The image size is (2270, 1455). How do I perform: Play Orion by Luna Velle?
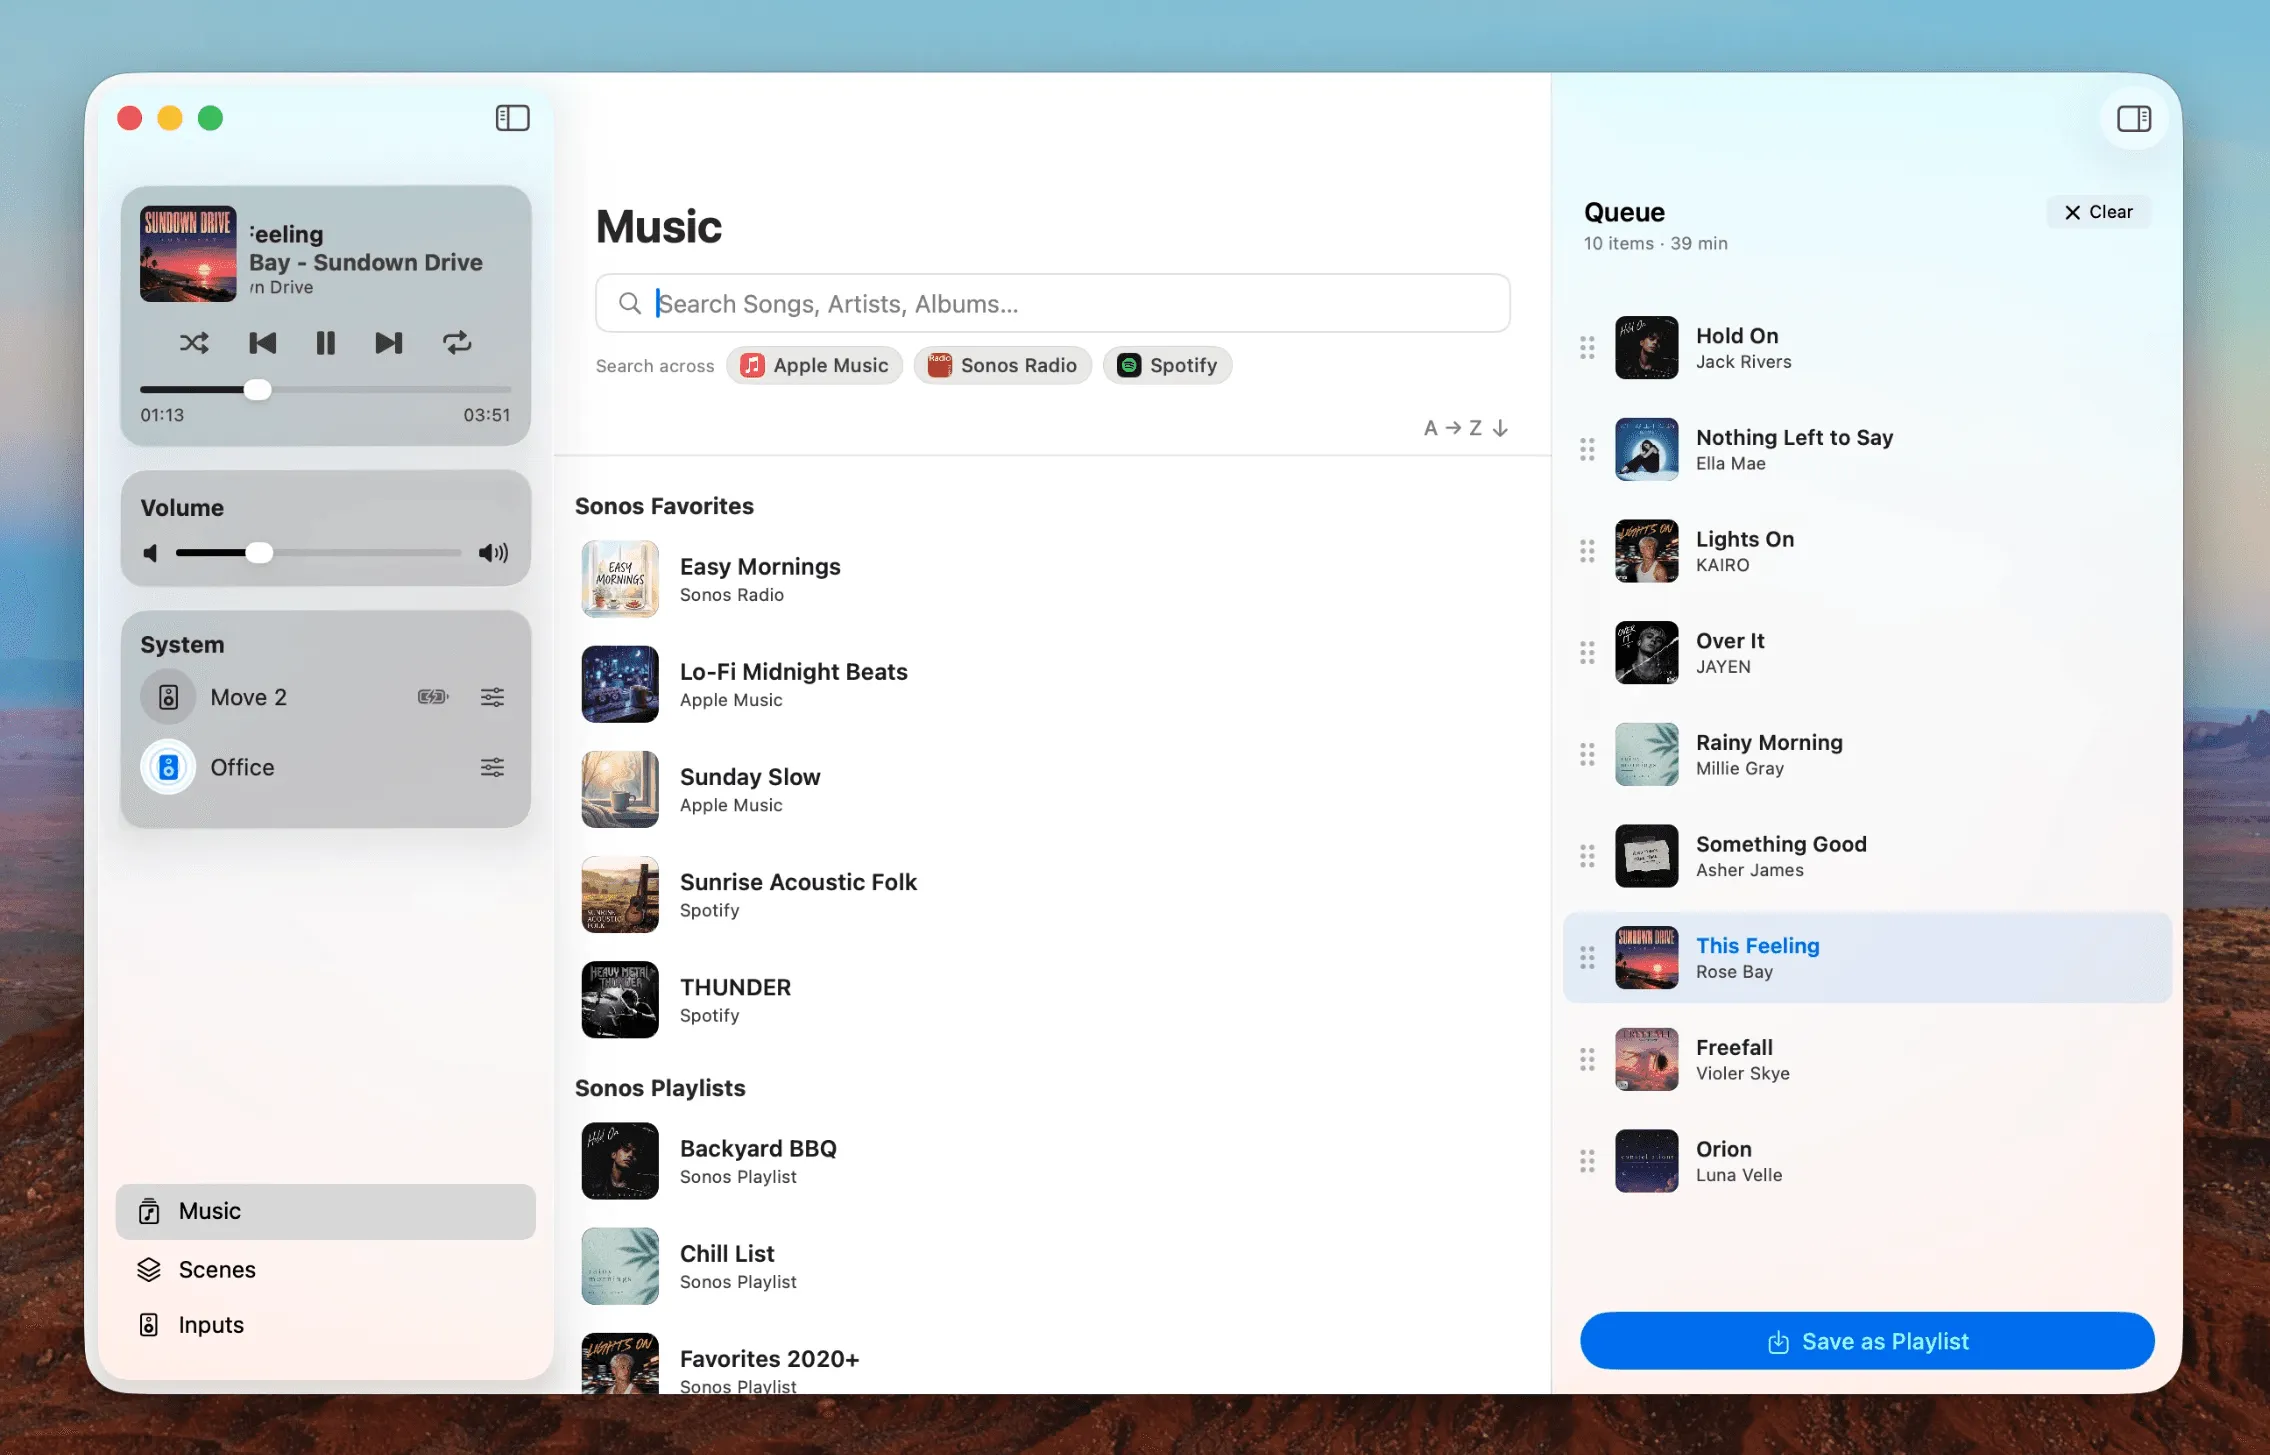click(x=1867, y=1161)
